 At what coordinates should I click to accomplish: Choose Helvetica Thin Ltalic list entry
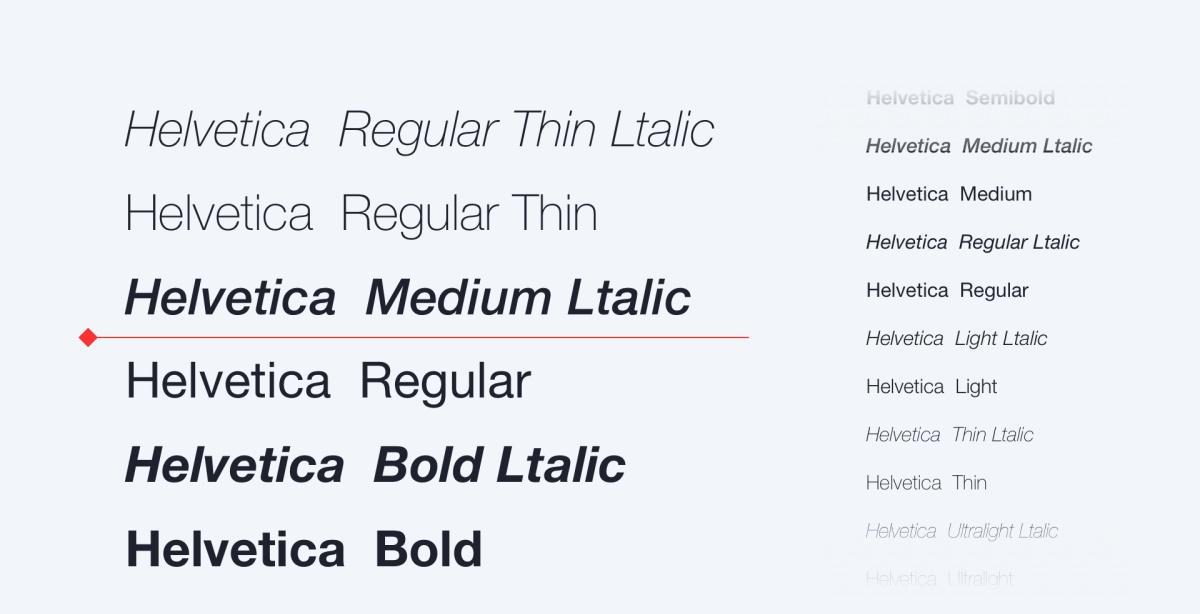(x=949, y=435)
